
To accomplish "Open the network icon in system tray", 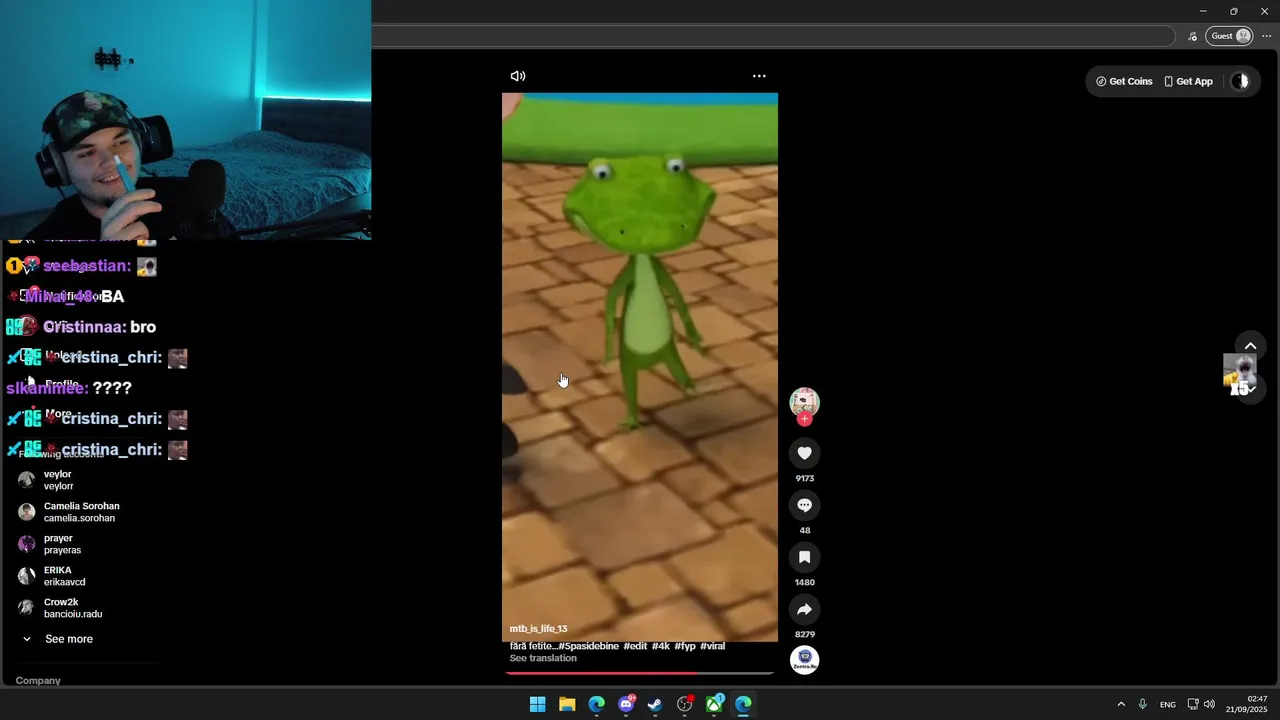I will (1192, 704).
